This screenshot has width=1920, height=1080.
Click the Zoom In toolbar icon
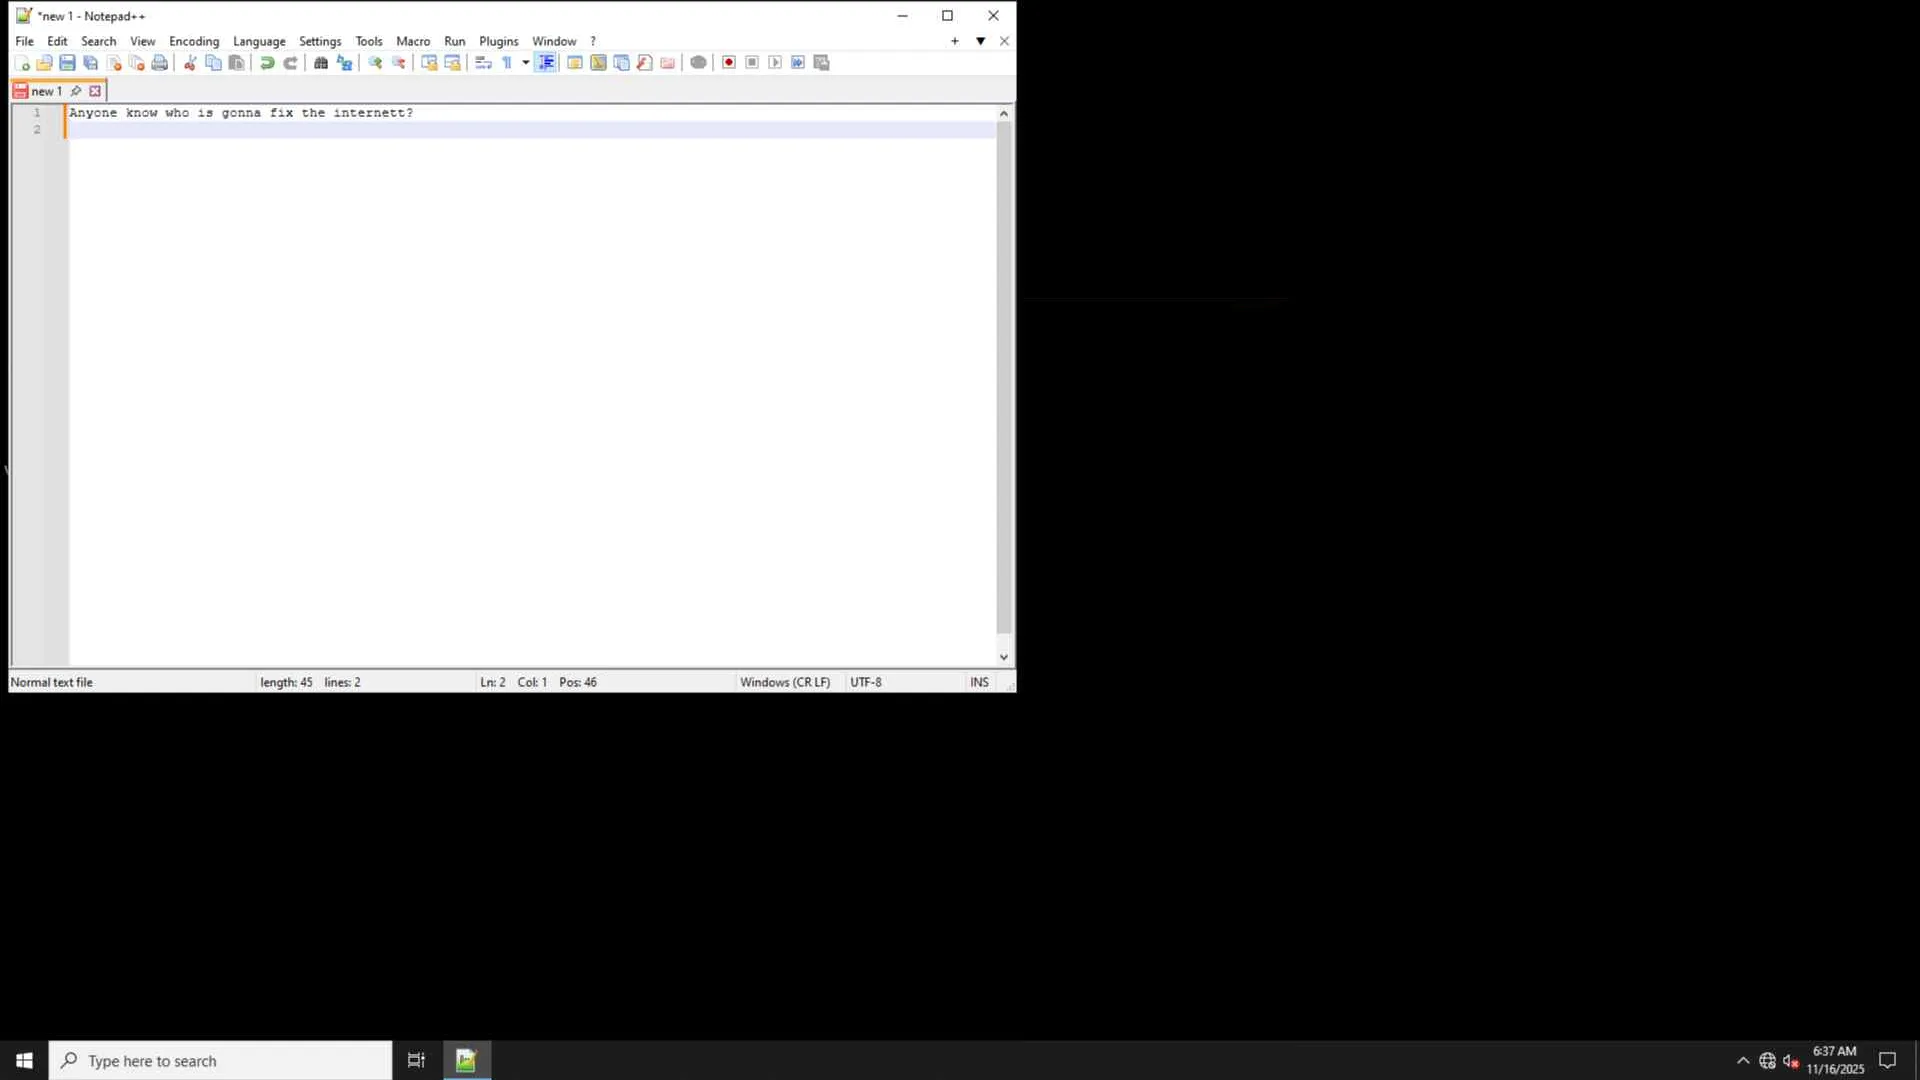point(375,63)
